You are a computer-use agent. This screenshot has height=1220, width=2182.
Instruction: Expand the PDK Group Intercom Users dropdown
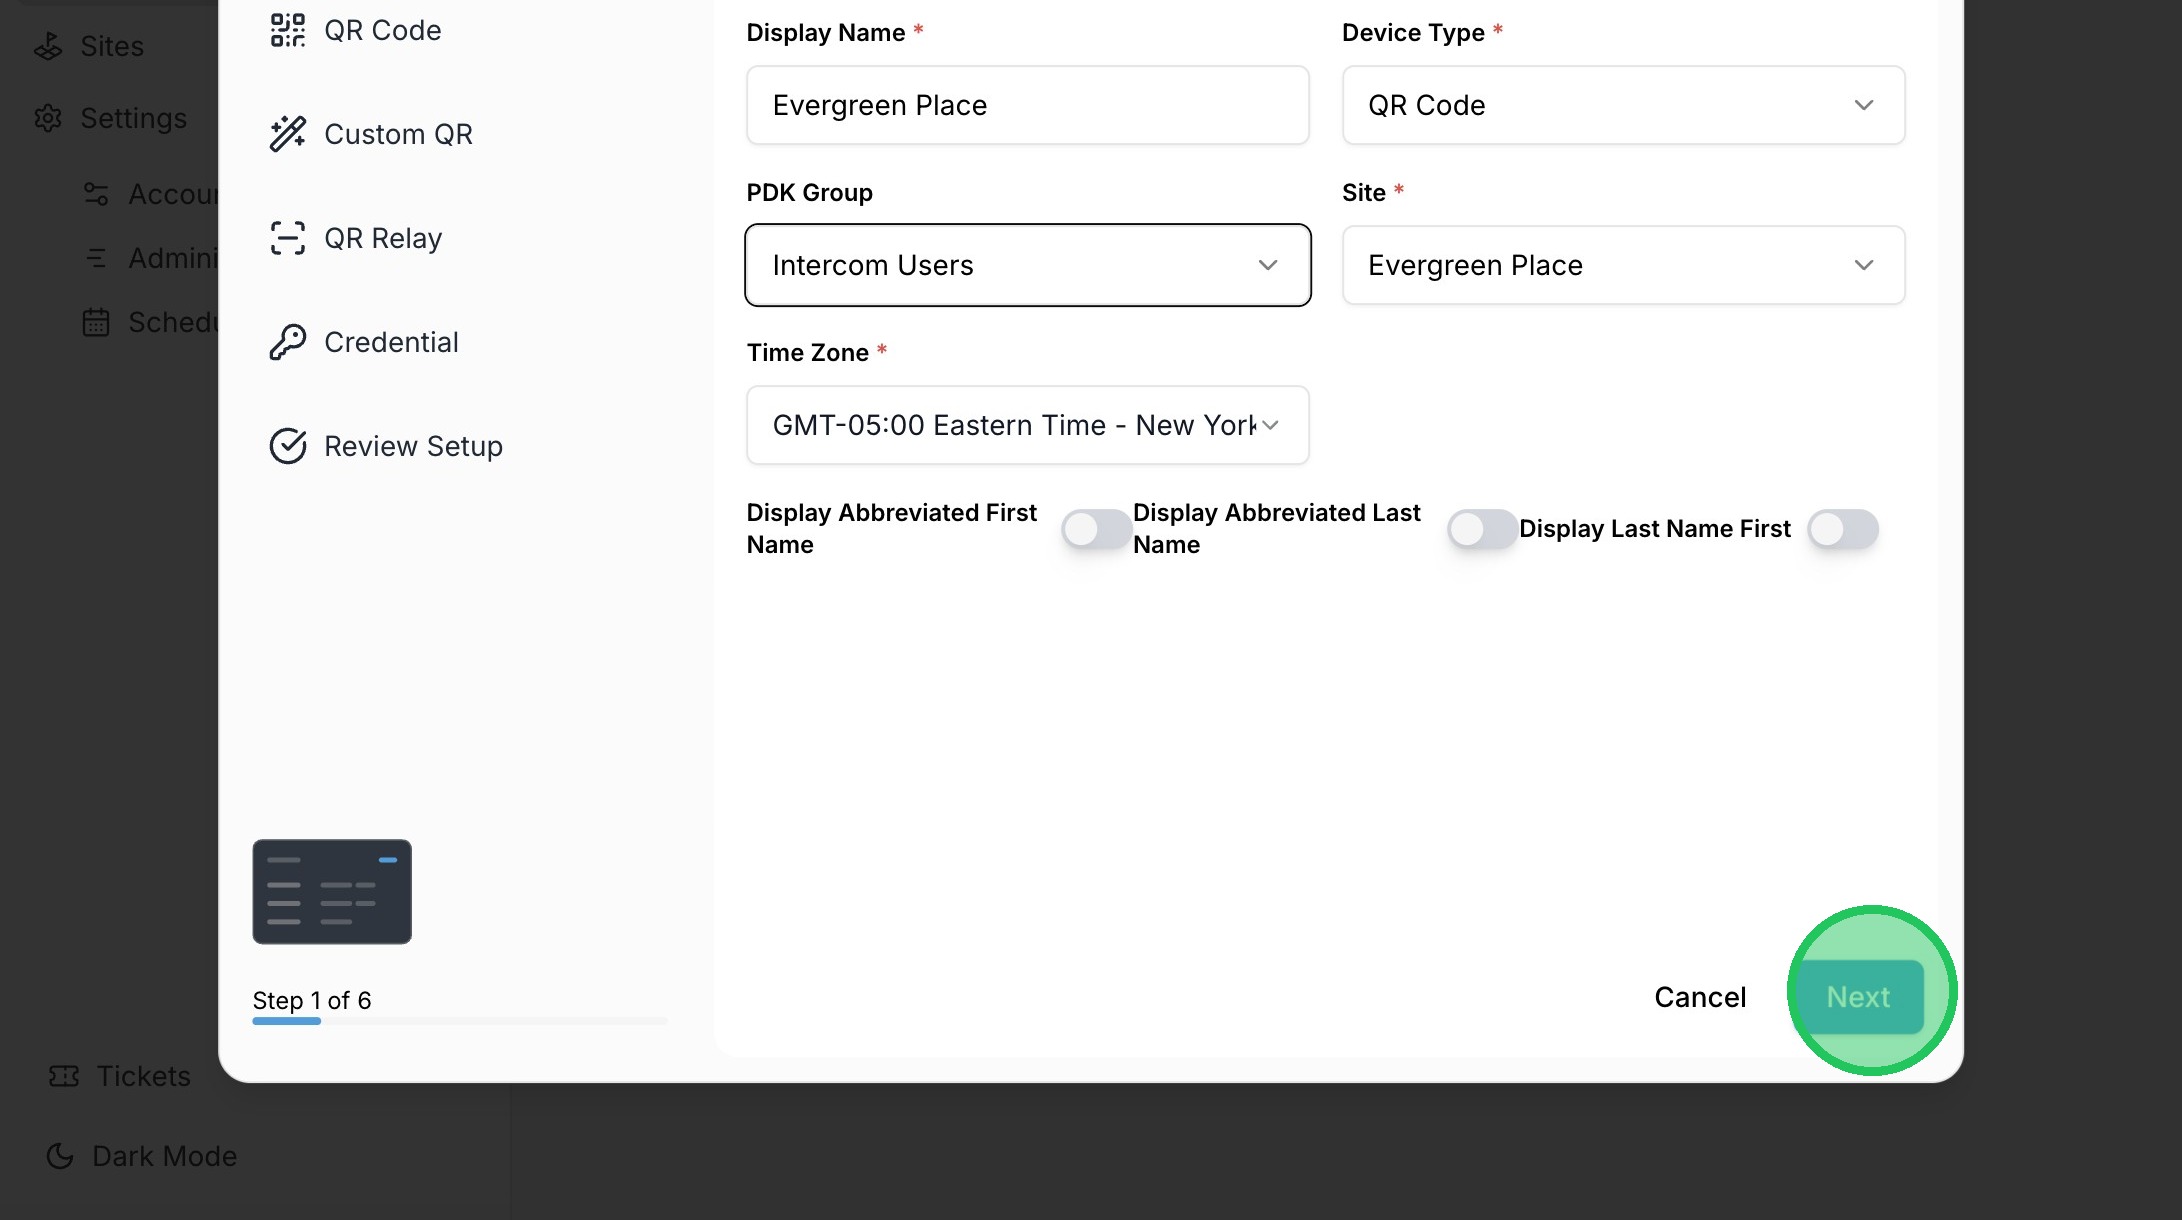(1027, 265)
